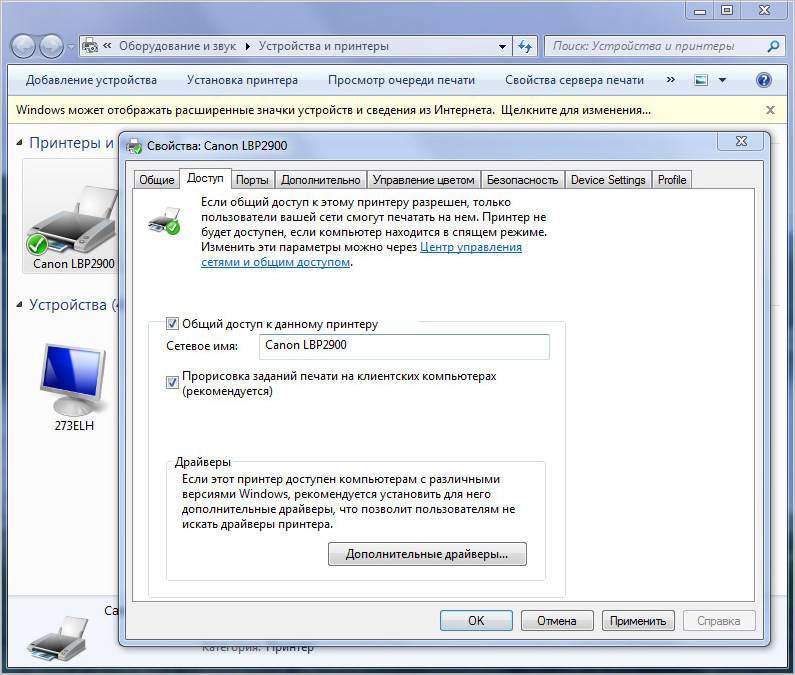Select the Доступ tab
Image resolution: width=795 pixels, height=675 pixels.
click(x=205, y=179)
